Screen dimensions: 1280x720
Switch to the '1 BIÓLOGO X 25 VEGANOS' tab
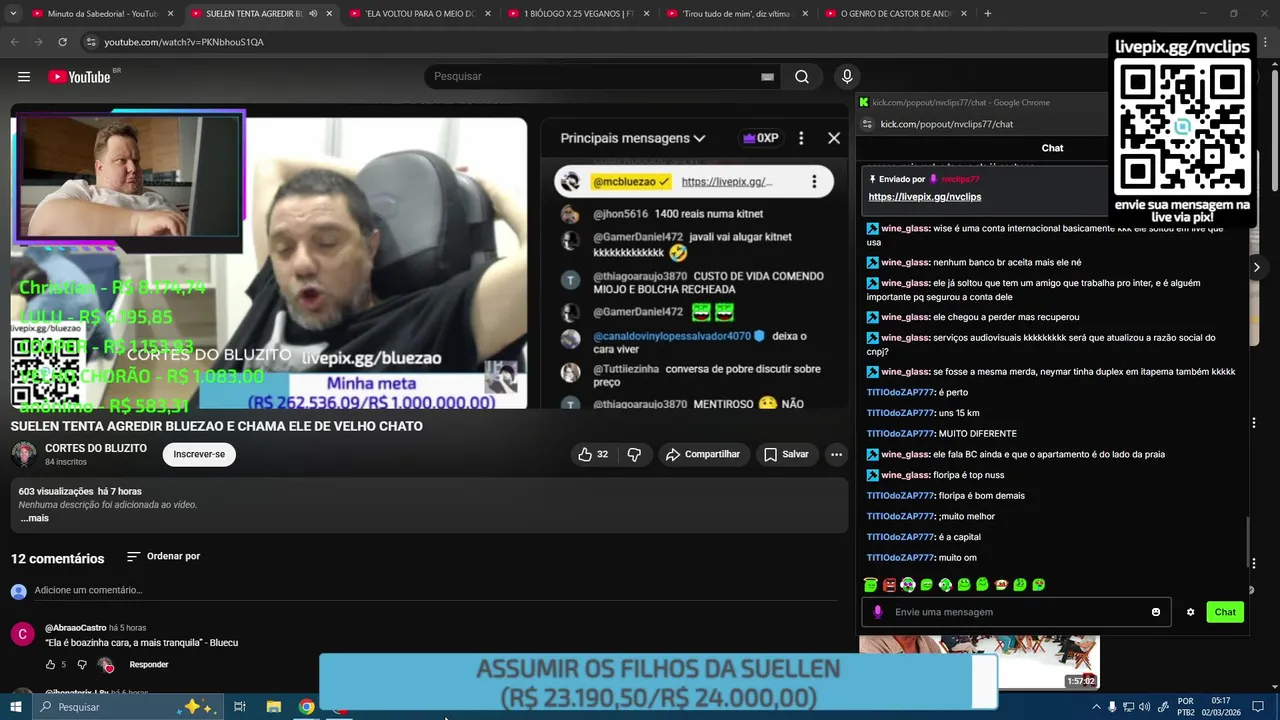coord(578,14)
